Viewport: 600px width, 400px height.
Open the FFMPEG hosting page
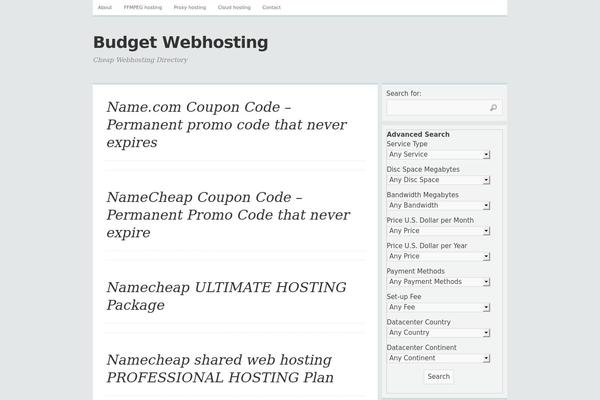(x=143, y=7)
